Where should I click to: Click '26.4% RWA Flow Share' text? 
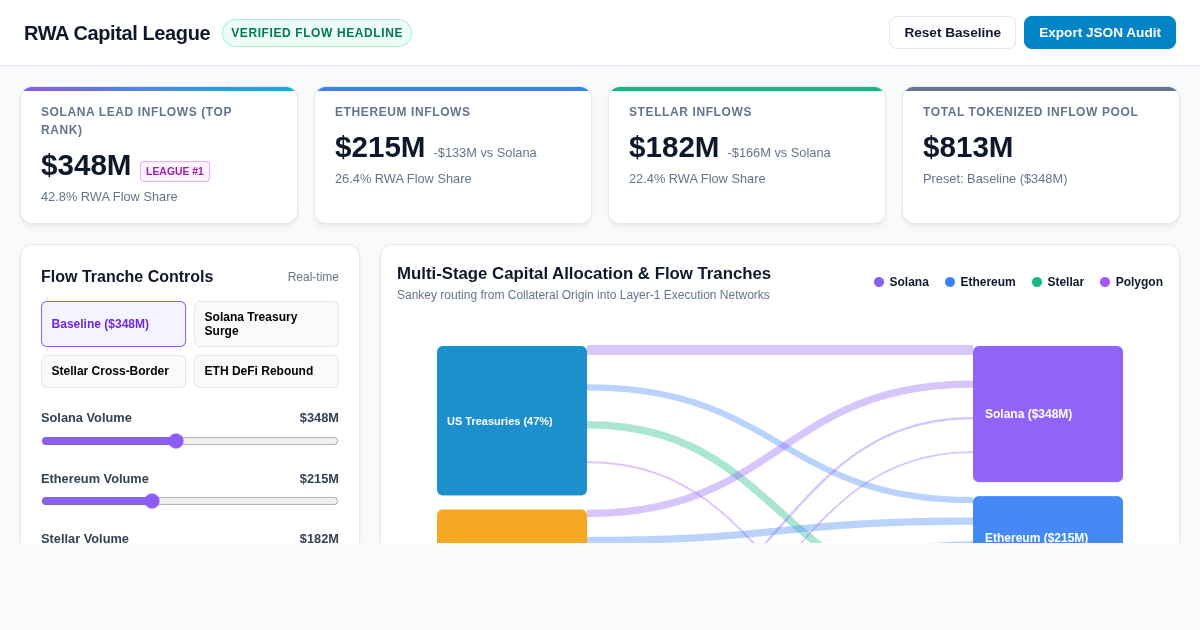[403, 179]
